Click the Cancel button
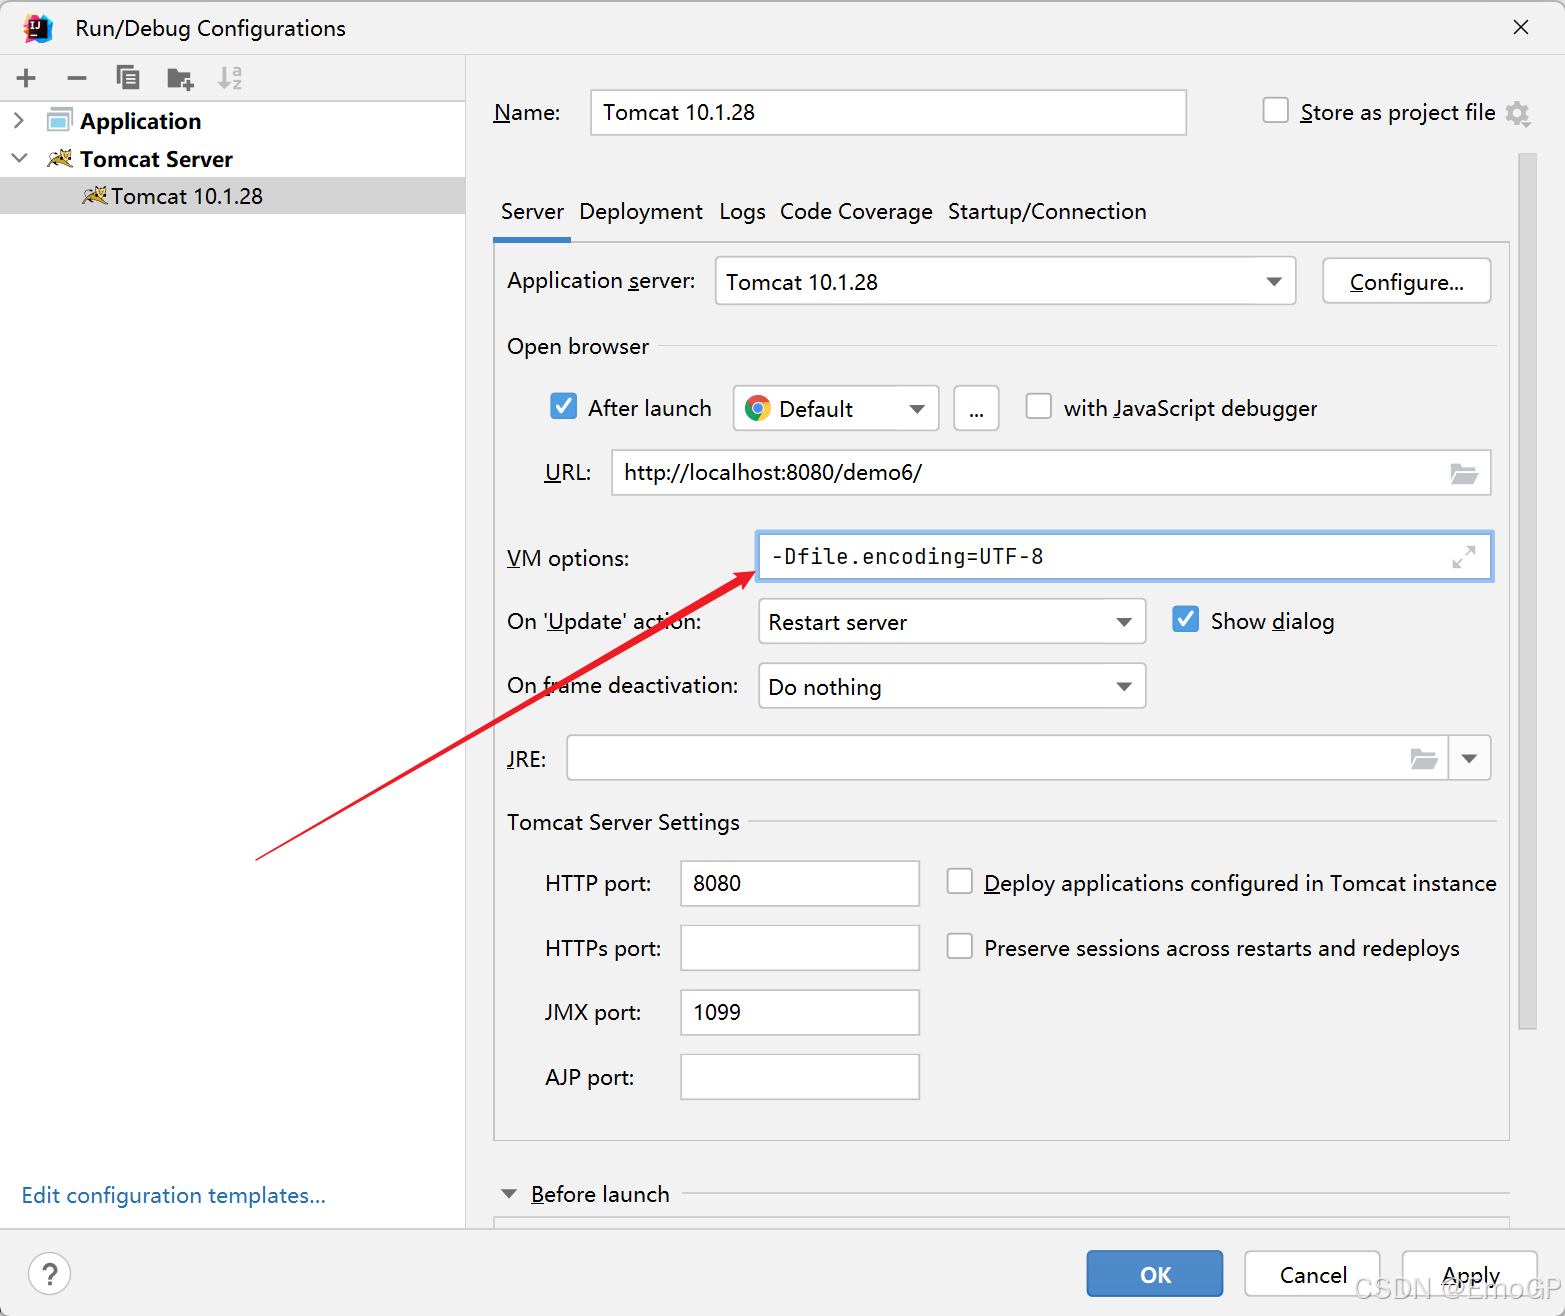This screenshot has width=1565, height=1316. (1312, 1274)
